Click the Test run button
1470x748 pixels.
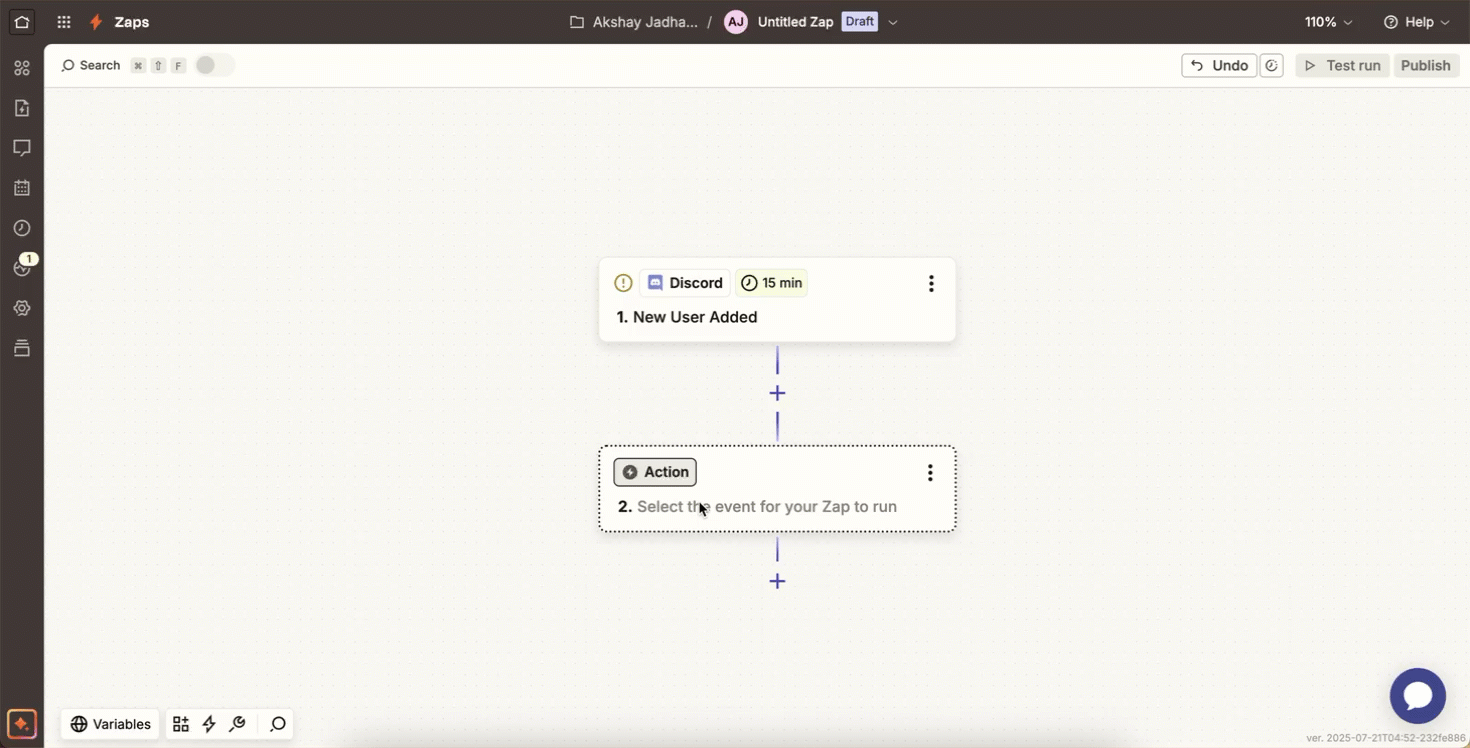(1343, 66)
